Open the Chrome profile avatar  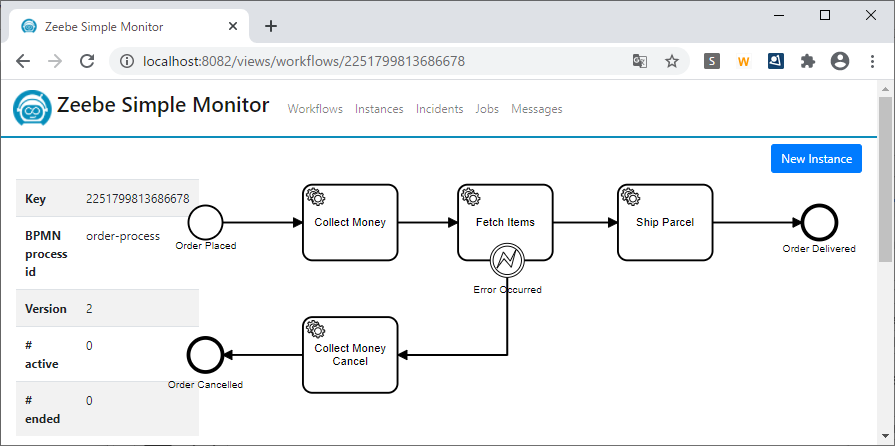840,61
